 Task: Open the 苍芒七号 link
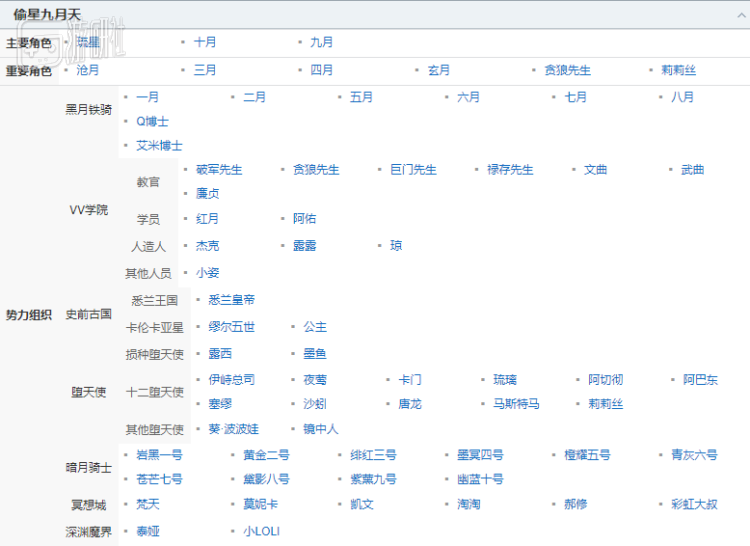159,479
